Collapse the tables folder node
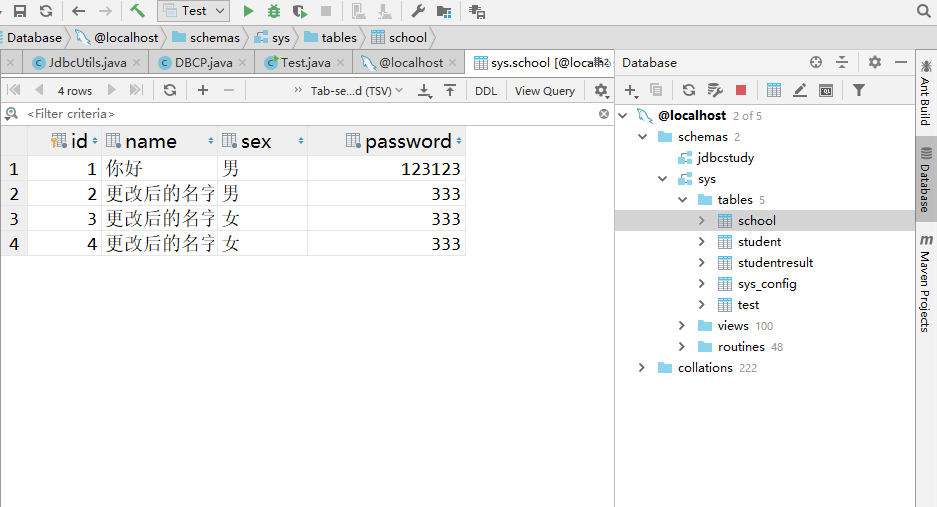The image size is (937, 507). (x=683, y=200)
